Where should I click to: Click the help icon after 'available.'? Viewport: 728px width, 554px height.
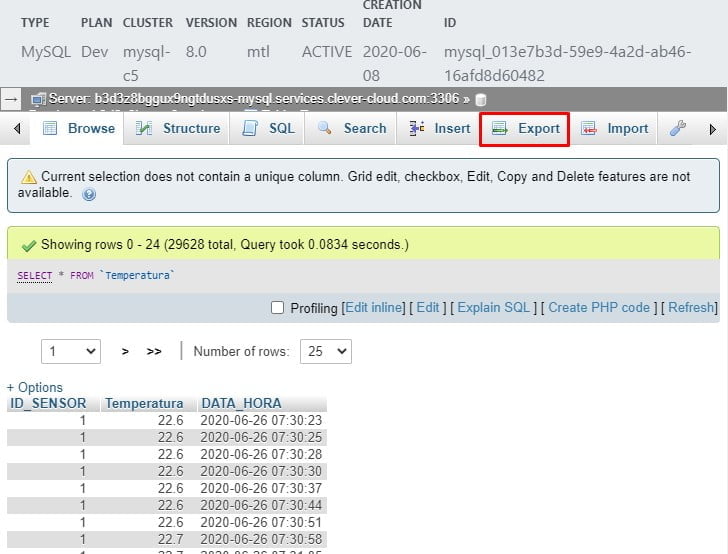point(89,194)
